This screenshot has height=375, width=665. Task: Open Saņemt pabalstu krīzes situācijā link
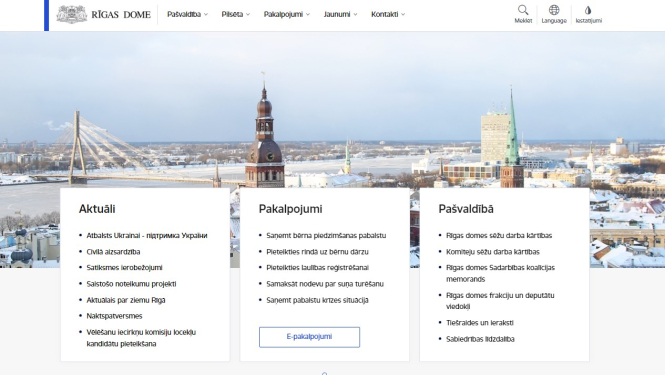[x=317, y=300]
